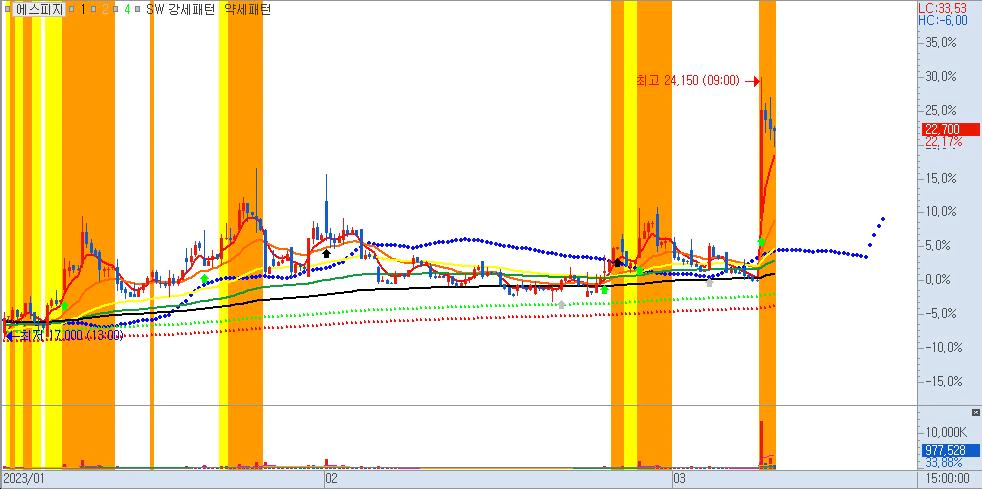Toggle the square marker before series 1
The width and height of the screenshot is (982, 489).
pyautogui.click(x=71, y=9)
